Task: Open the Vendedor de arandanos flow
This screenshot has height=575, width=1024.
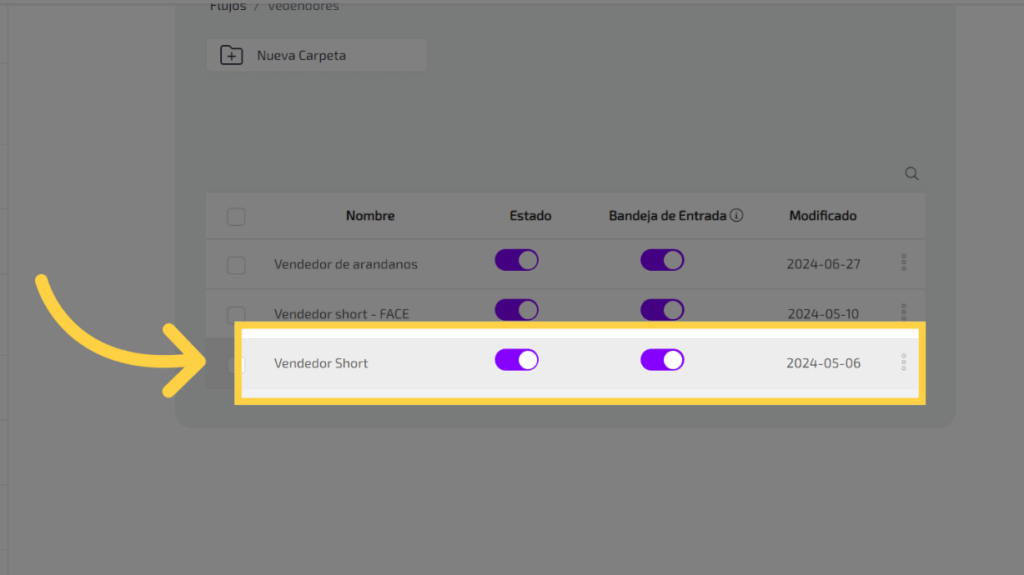Action: point(345,265)
